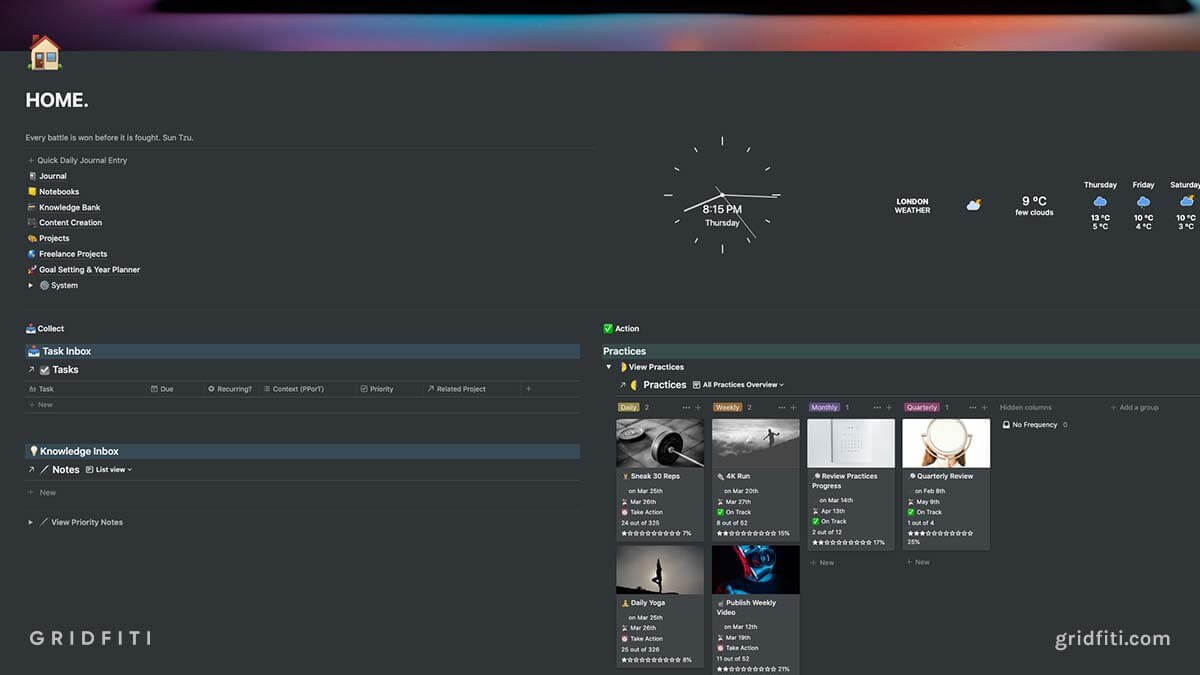The height and width of the screenshot is (675, 1200).
Task: Click the green Action checkmark icon
Action: [x=608, y=328]
